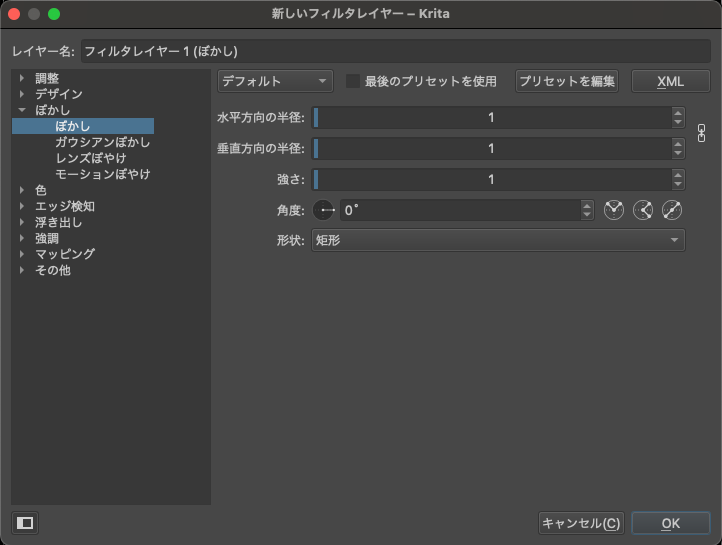Select the ガウシアンぼかし filter
The height and width of the screenshot is (545, 722).
[x=103, y=142]
